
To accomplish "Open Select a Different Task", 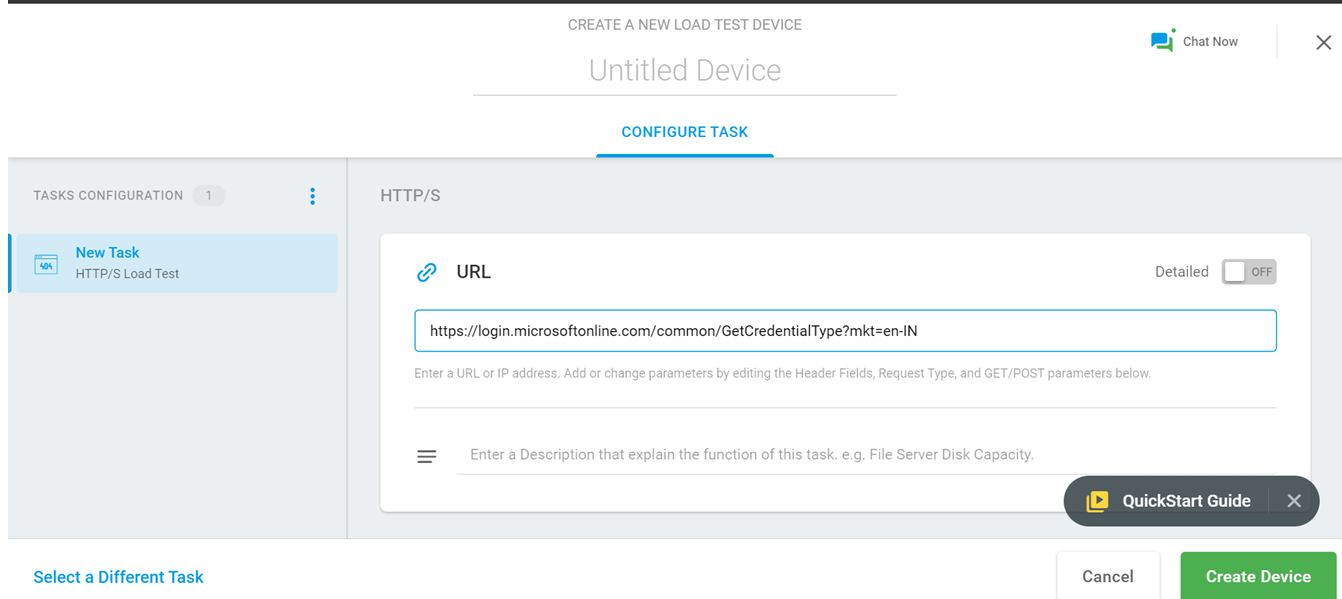I will (117, 576).
